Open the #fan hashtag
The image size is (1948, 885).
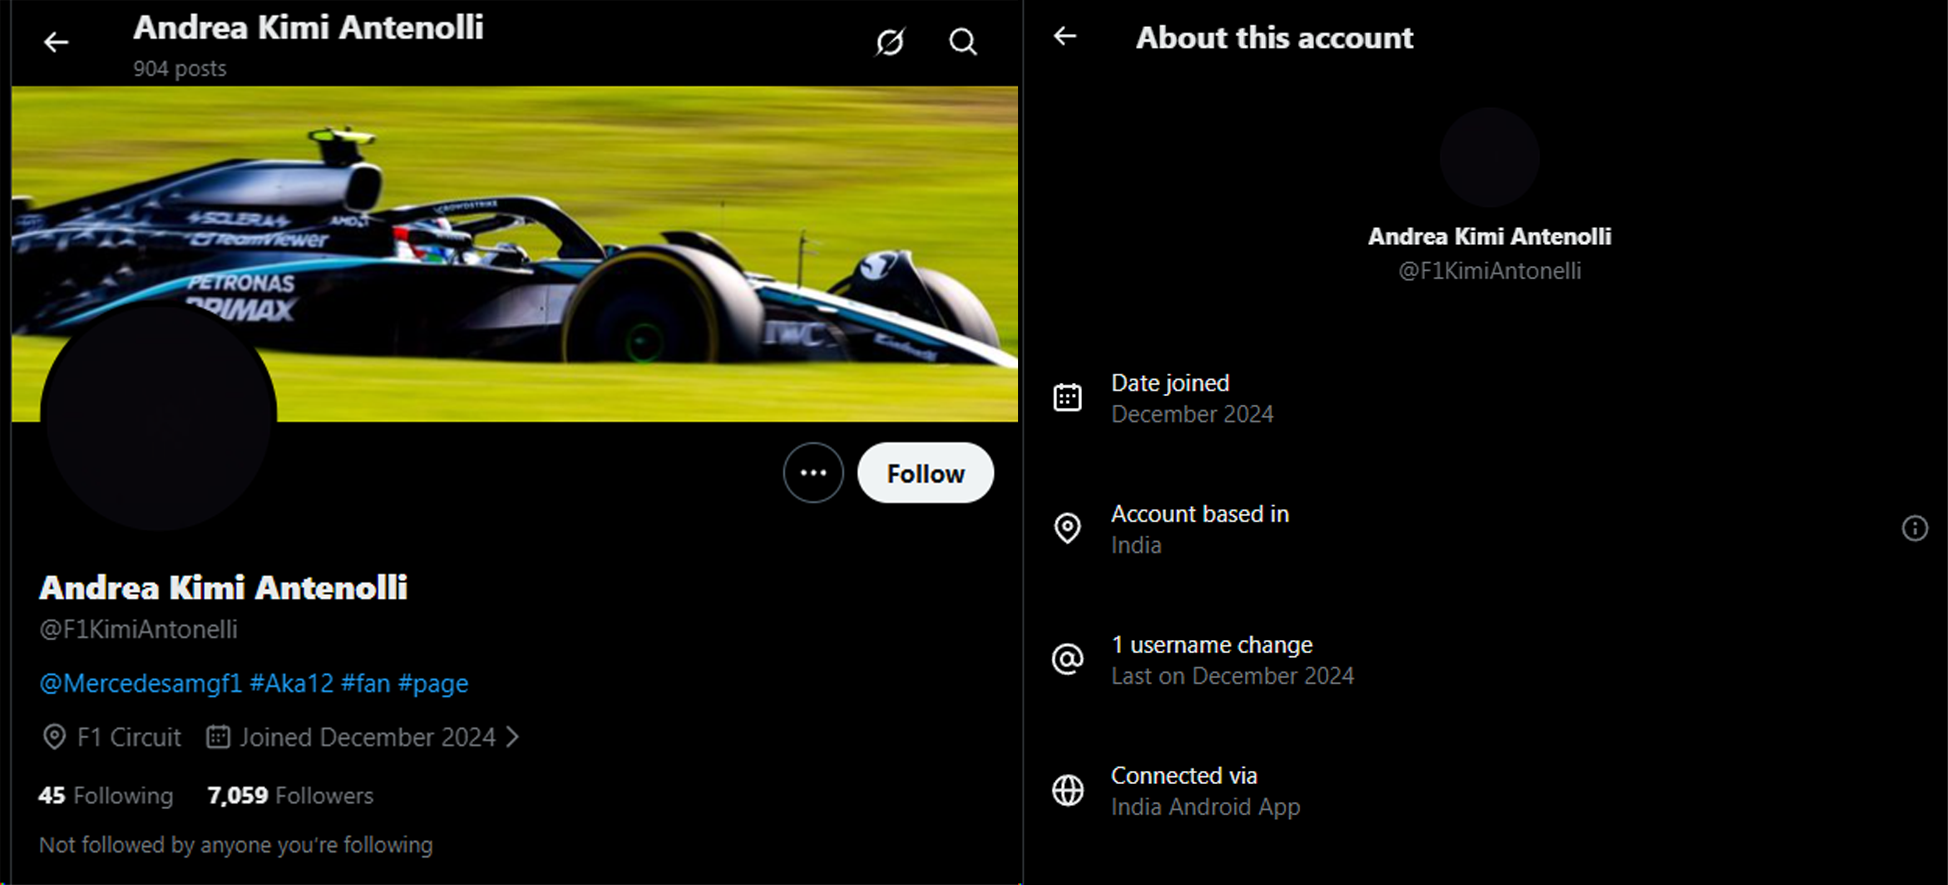pos(365,683)
